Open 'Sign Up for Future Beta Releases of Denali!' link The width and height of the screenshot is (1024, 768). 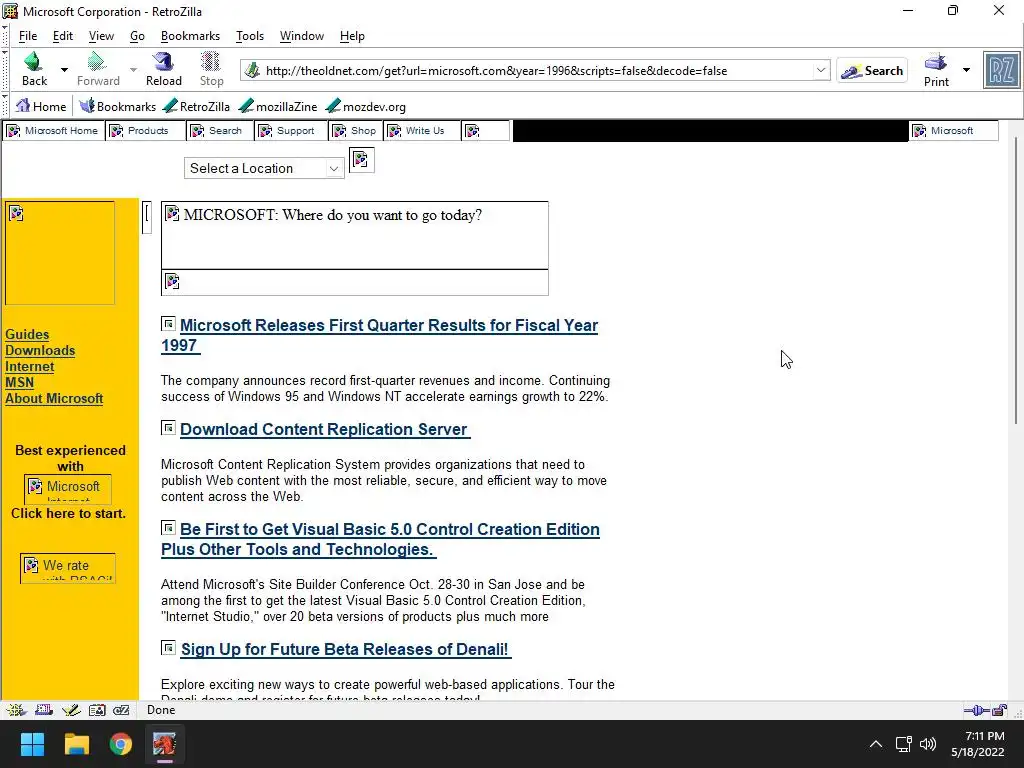pyautogui.click(x=345, y=649)
